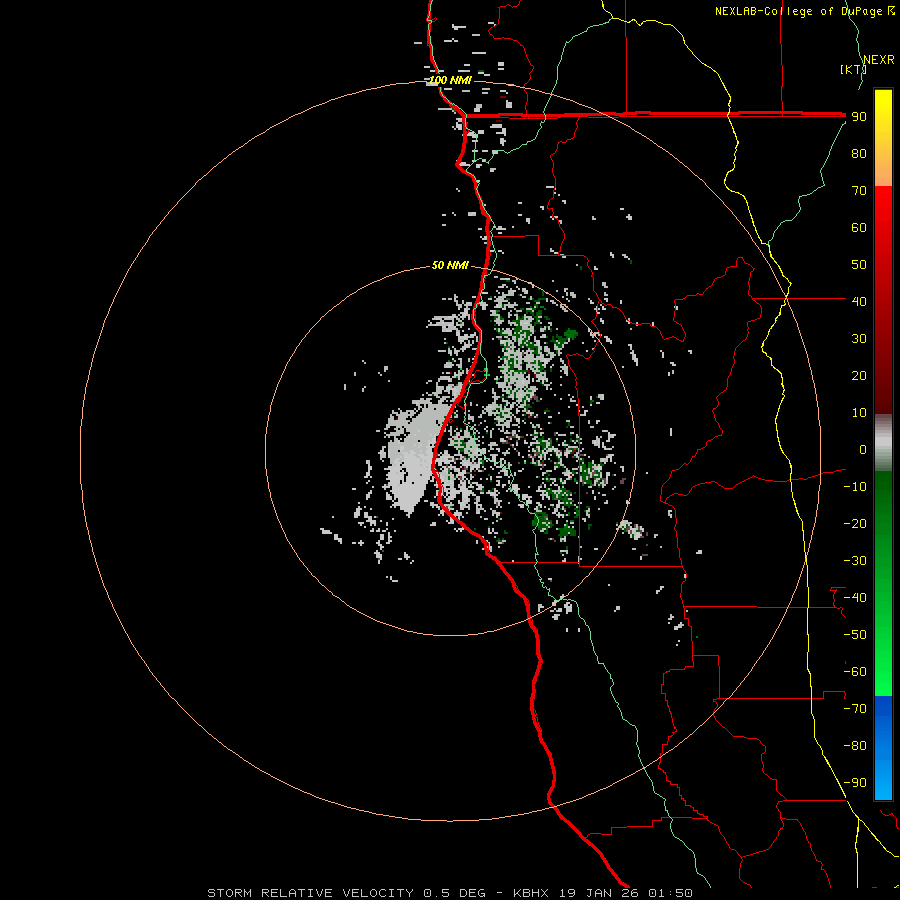
Task: Pick the red outbound segment of colorbar
Action: [883, 300]
